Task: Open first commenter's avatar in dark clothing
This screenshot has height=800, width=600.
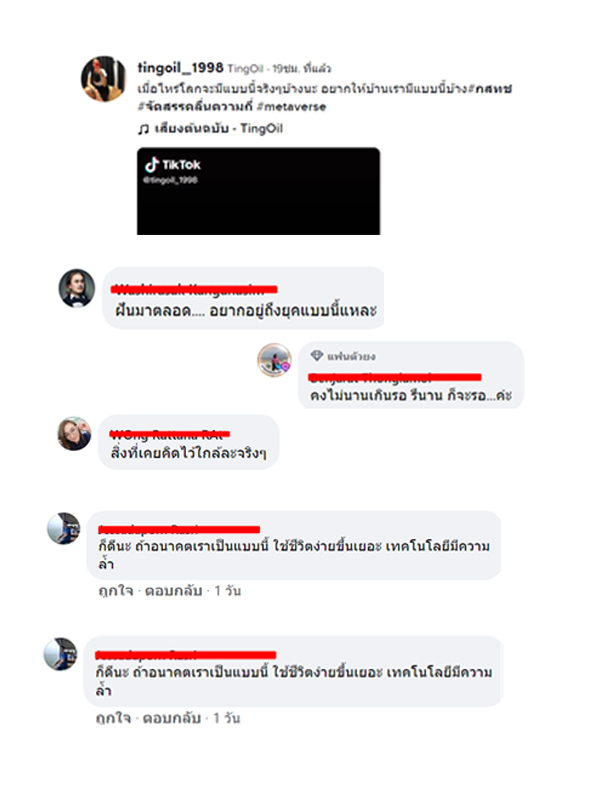Action: (x=77, y=288)
